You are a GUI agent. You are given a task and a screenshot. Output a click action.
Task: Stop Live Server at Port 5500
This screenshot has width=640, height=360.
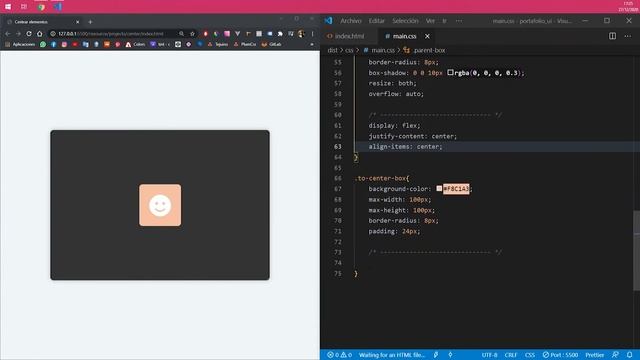[560, 355]
